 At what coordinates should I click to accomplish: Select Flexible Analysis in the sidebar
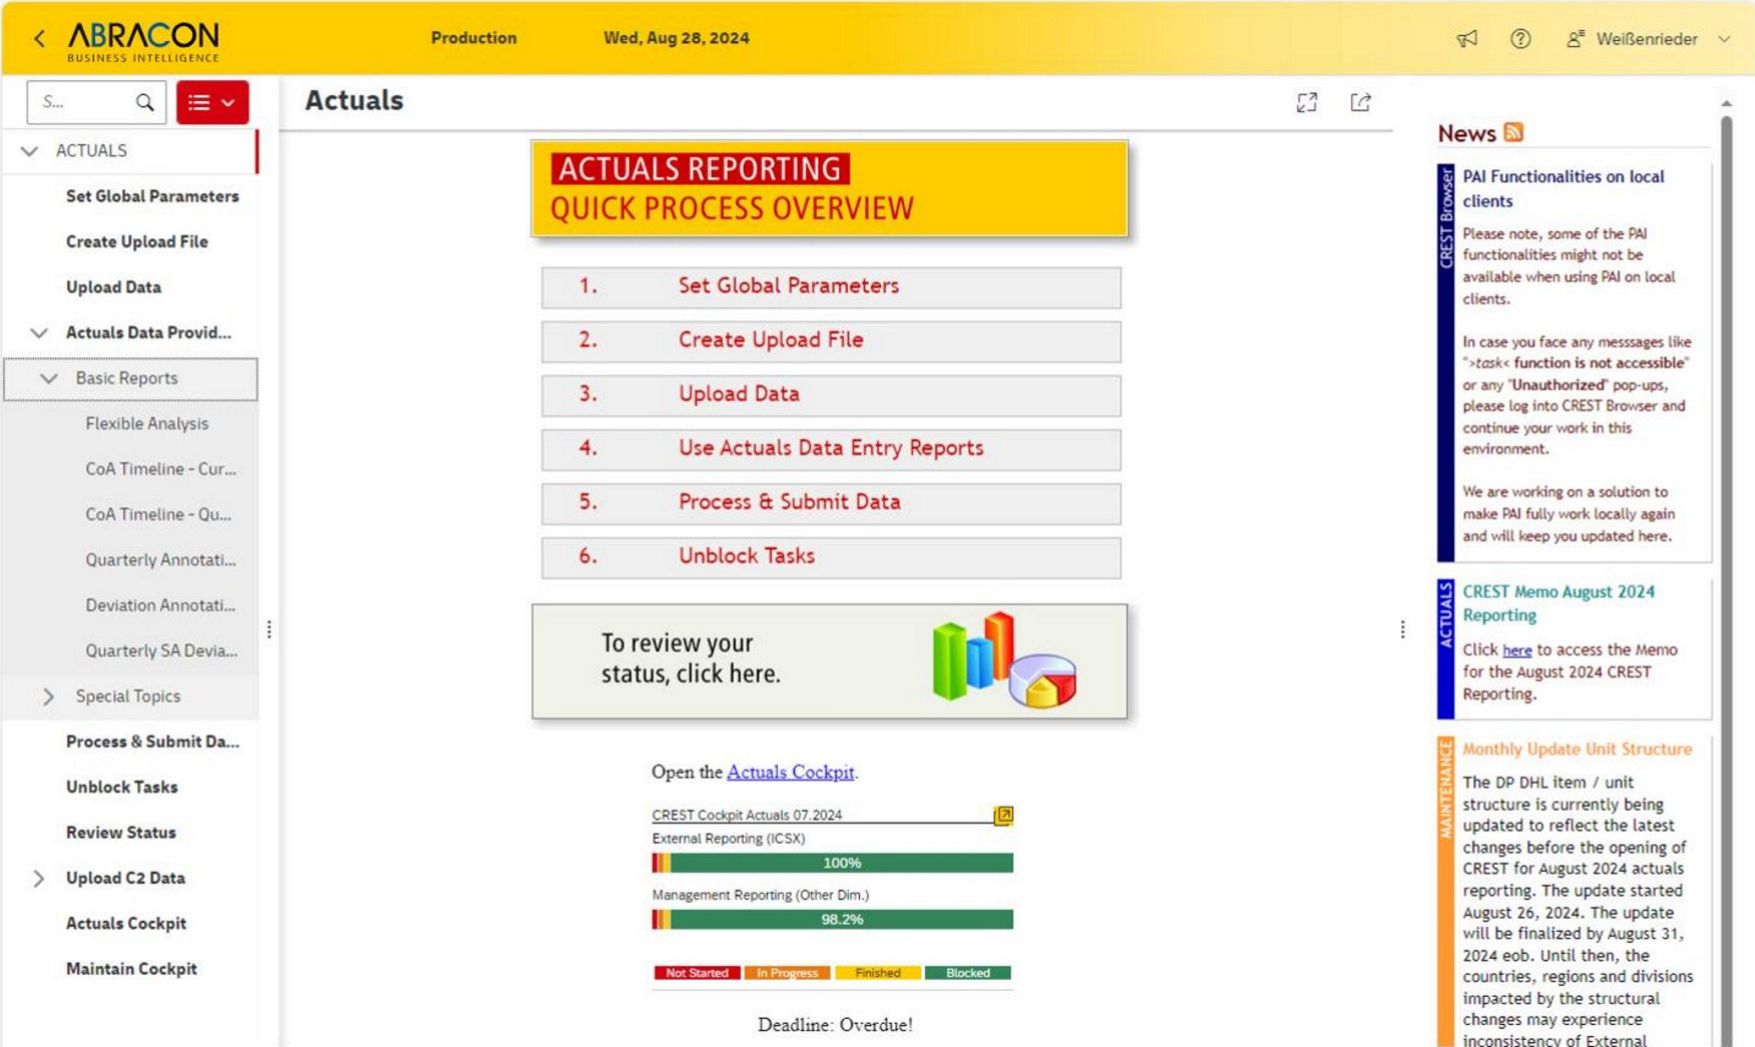tap(147, 423)
